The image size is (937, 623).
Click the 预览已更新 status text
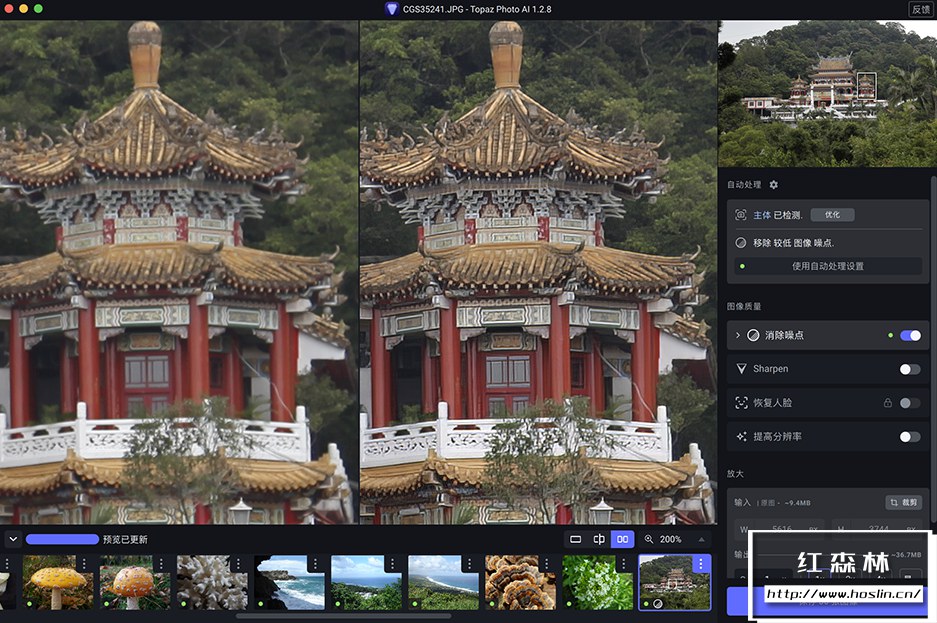[125, 539]
